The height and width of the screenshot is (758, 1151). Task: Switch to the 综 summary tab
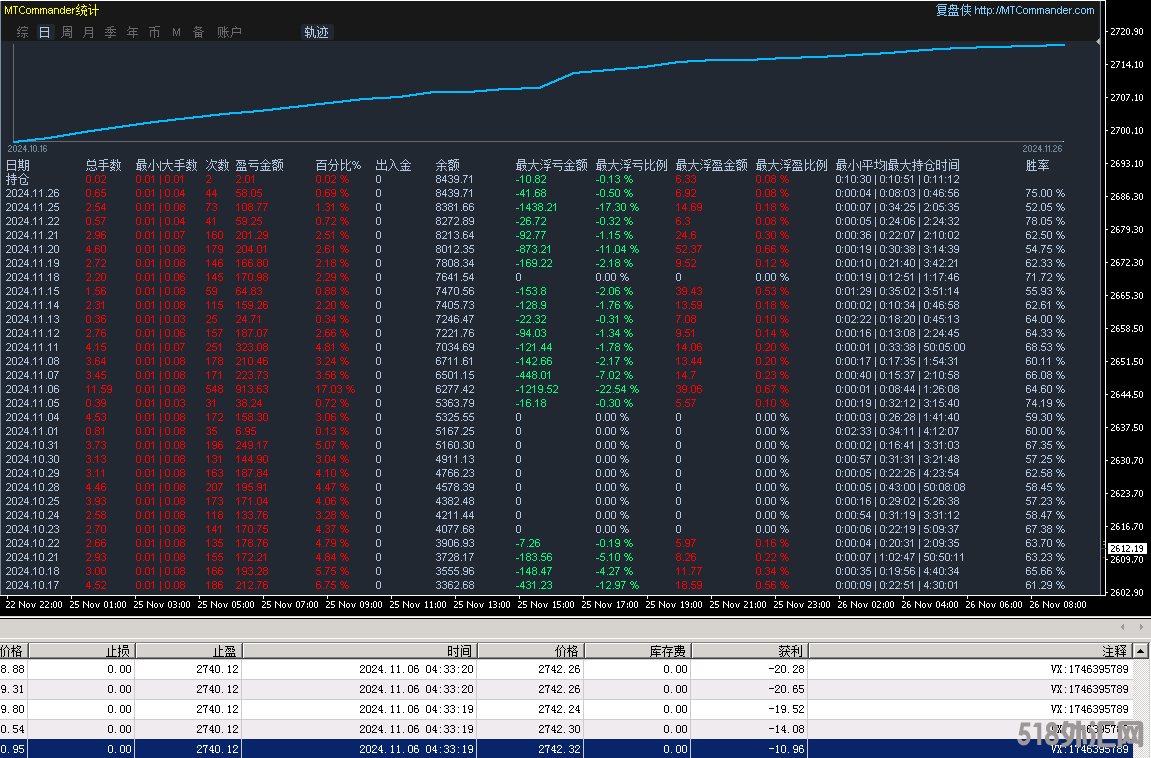(x=22, y=32)
